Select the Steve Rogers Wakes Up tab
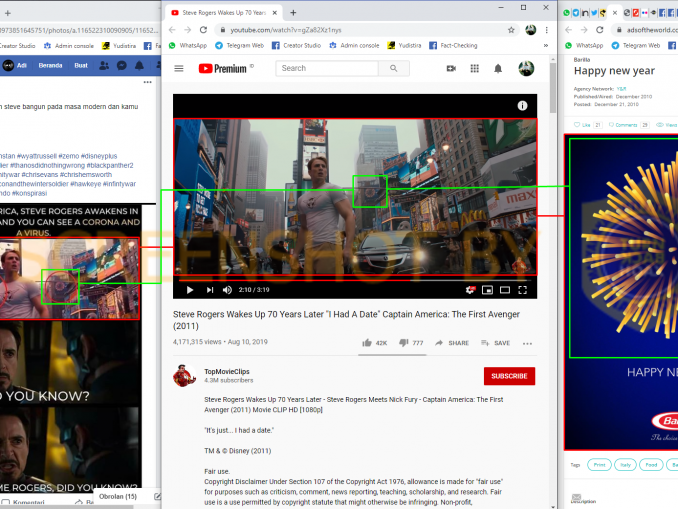 224,13
